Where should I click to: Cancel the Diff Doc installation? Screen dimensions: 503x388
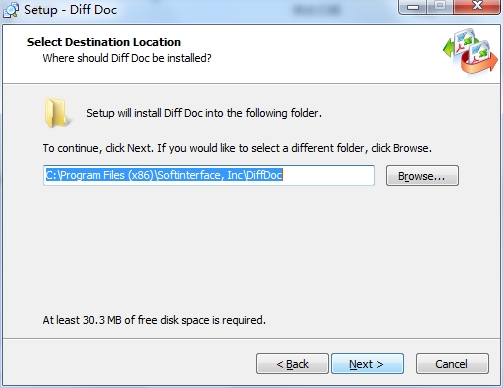click(452, 364)
